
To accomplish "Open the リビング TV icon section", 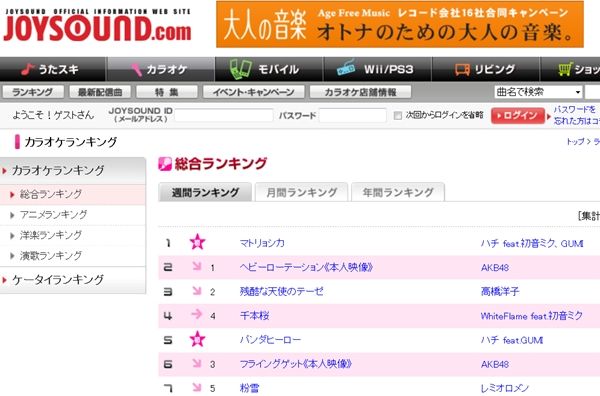I will (486, 69).
